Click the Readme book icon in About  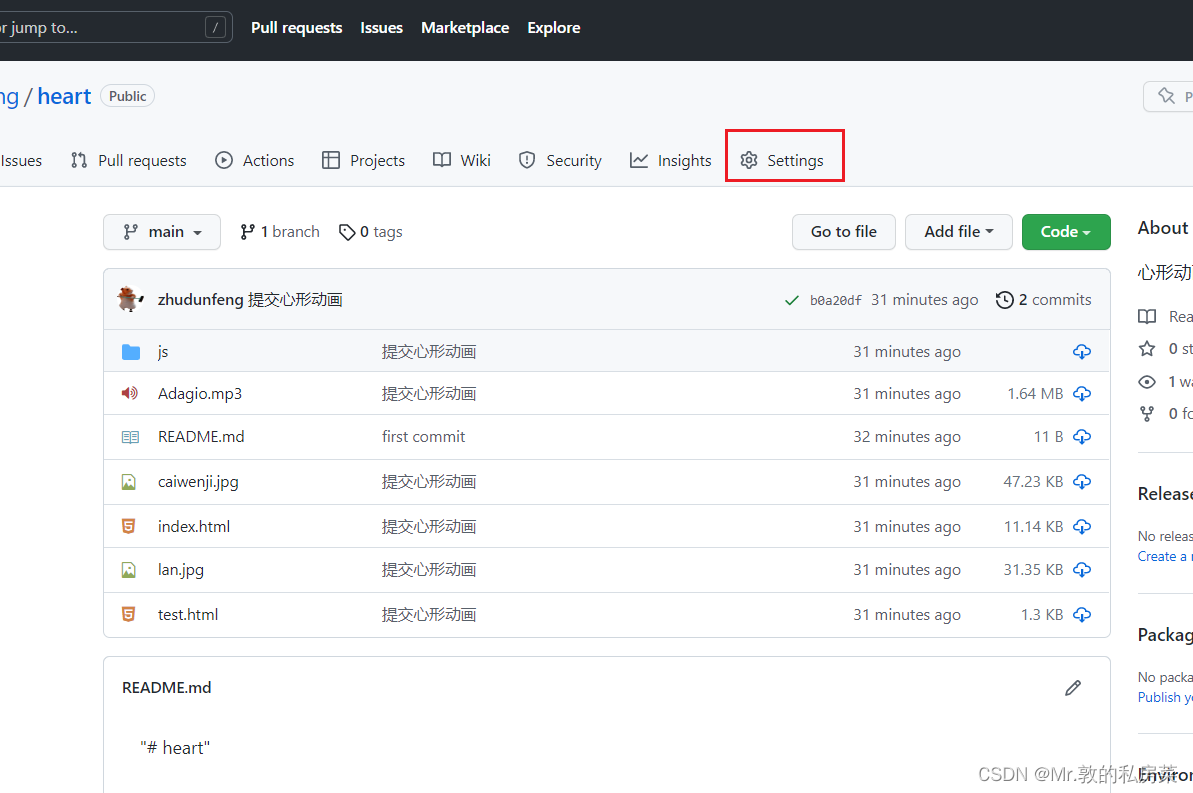point(1147,317)
